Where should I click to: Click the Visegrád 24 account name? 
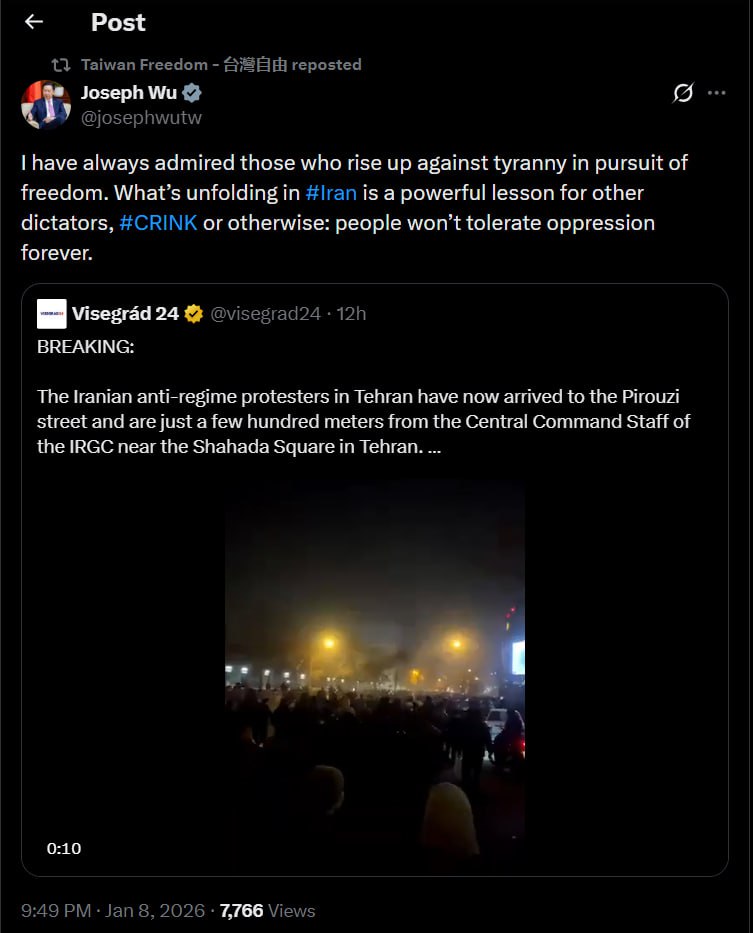125,314
